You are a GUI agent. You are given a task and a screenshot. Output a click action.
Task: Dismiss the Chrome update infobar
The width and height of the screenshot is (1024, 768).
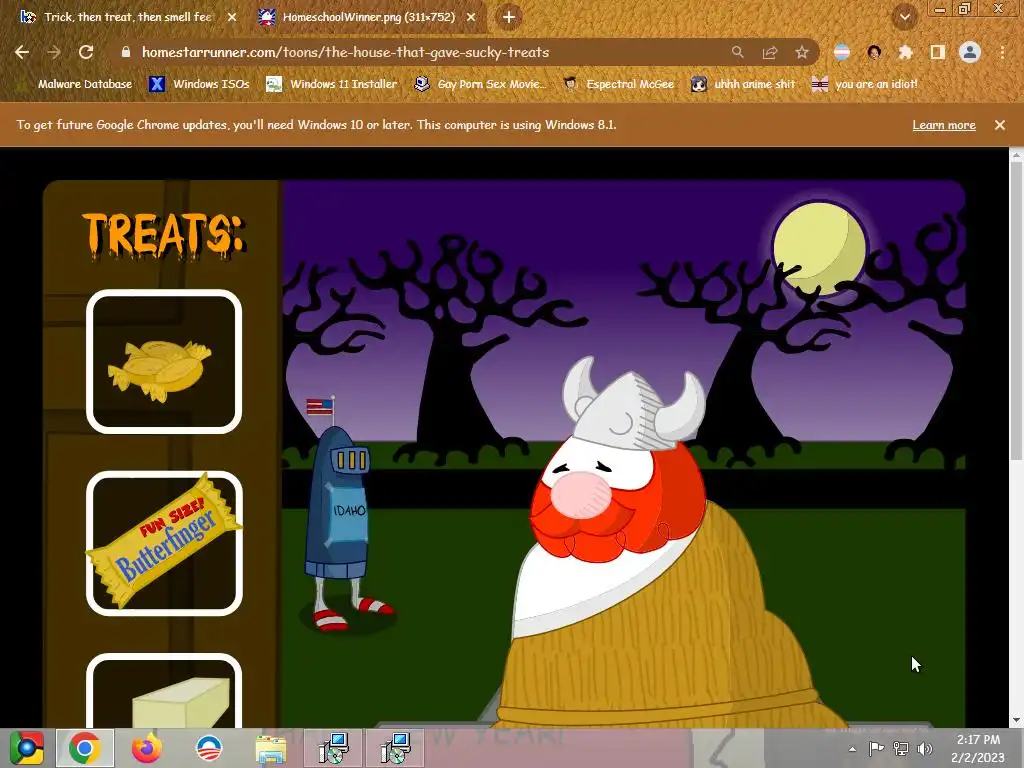1000,125
